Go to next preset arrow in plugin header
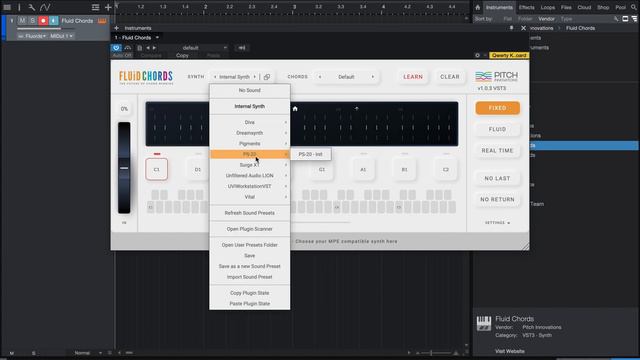Viewport: 640px width, 360px height. point(154,48)
